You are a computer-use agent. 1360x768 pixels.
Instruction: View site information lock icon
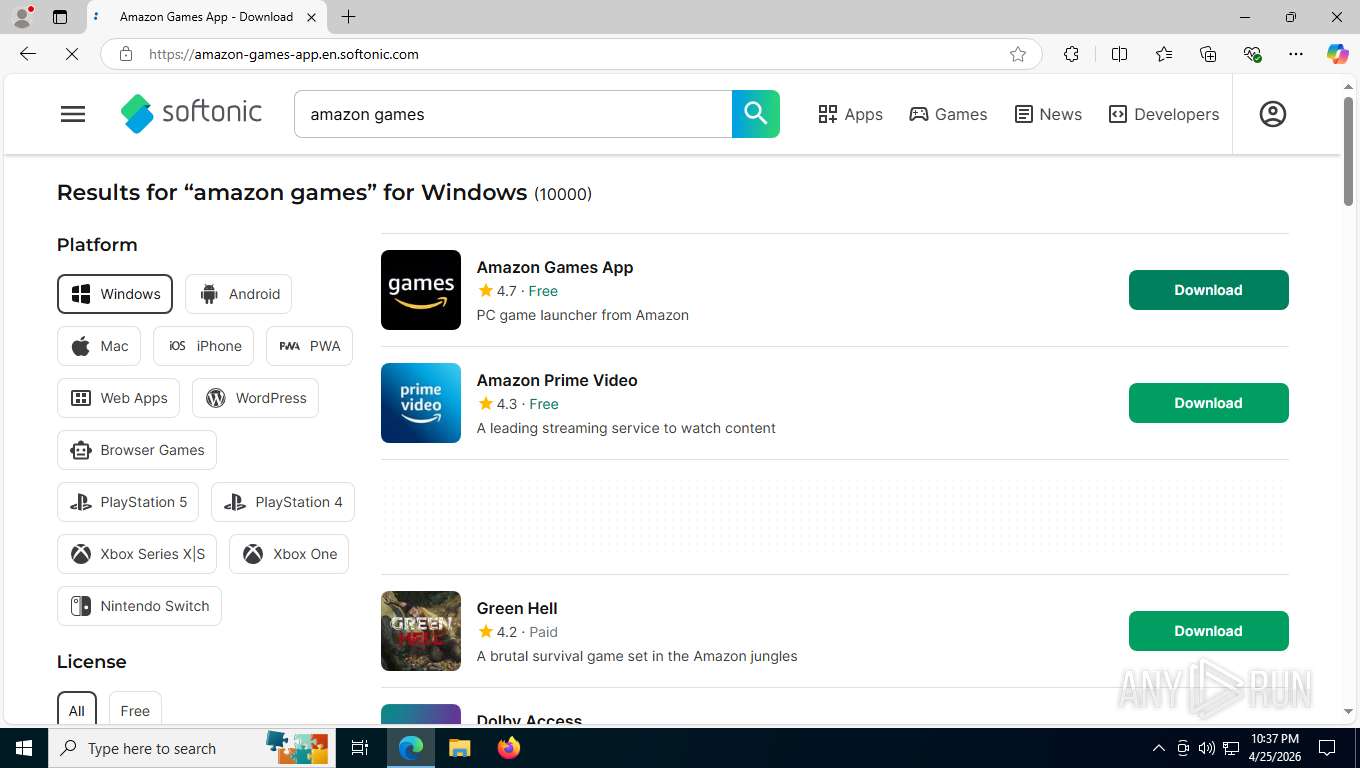pyautogui.click(x=126, y=54)
